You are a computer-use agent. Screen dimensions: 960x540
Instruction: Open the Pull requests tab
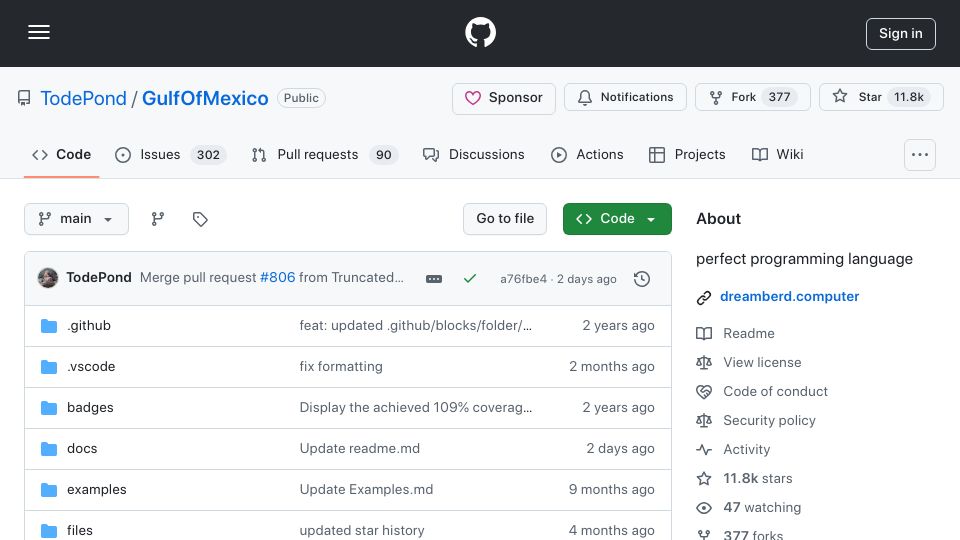click(x=325, y=155)
